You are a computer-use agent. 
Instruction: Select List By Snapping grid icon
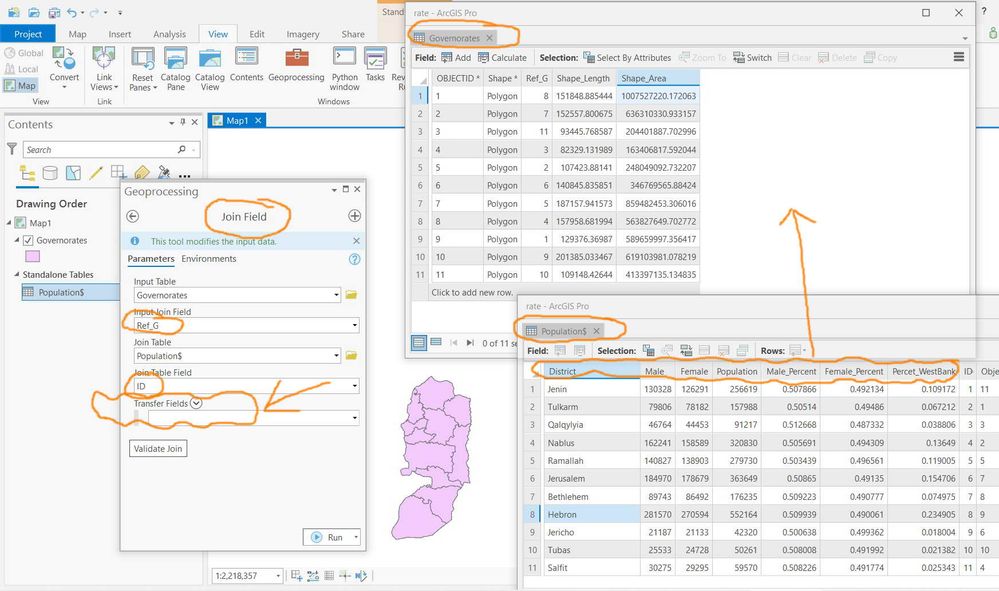(119, 172)
